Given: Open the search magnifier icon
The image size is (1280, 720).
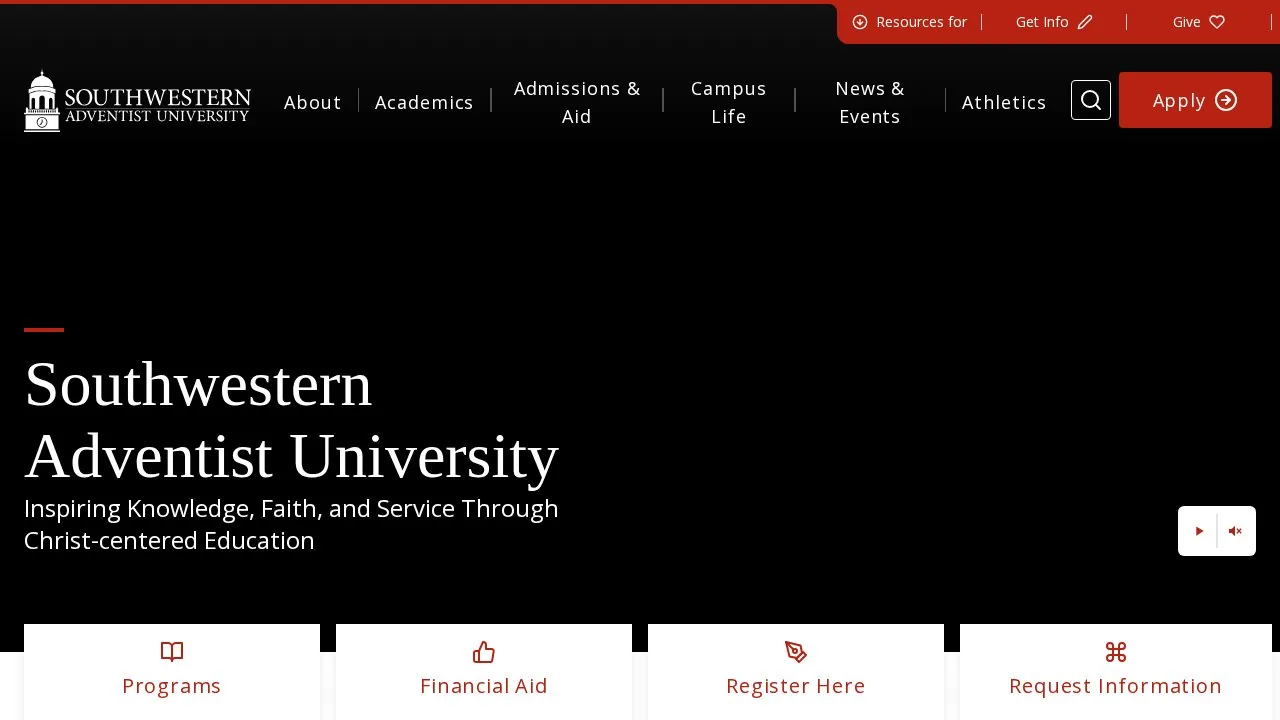Looking at the screenshot, I should 1091,100.
